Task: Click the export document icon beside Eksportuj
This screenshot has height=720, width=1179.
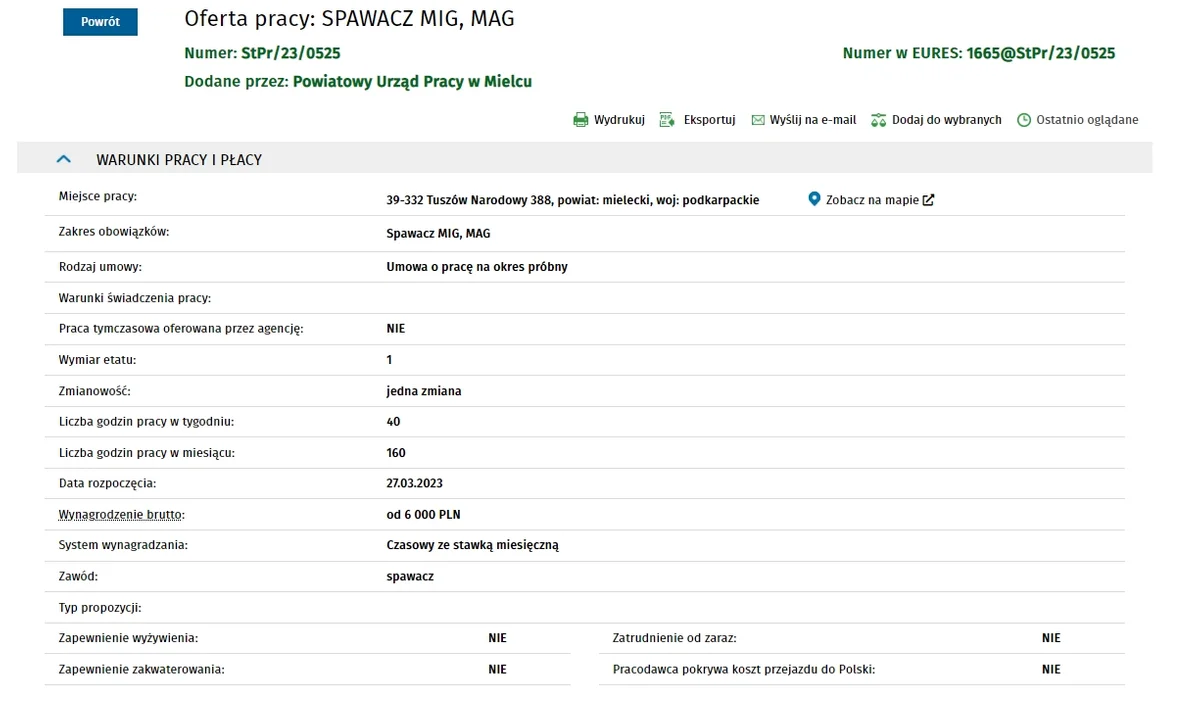Action: 666,120
